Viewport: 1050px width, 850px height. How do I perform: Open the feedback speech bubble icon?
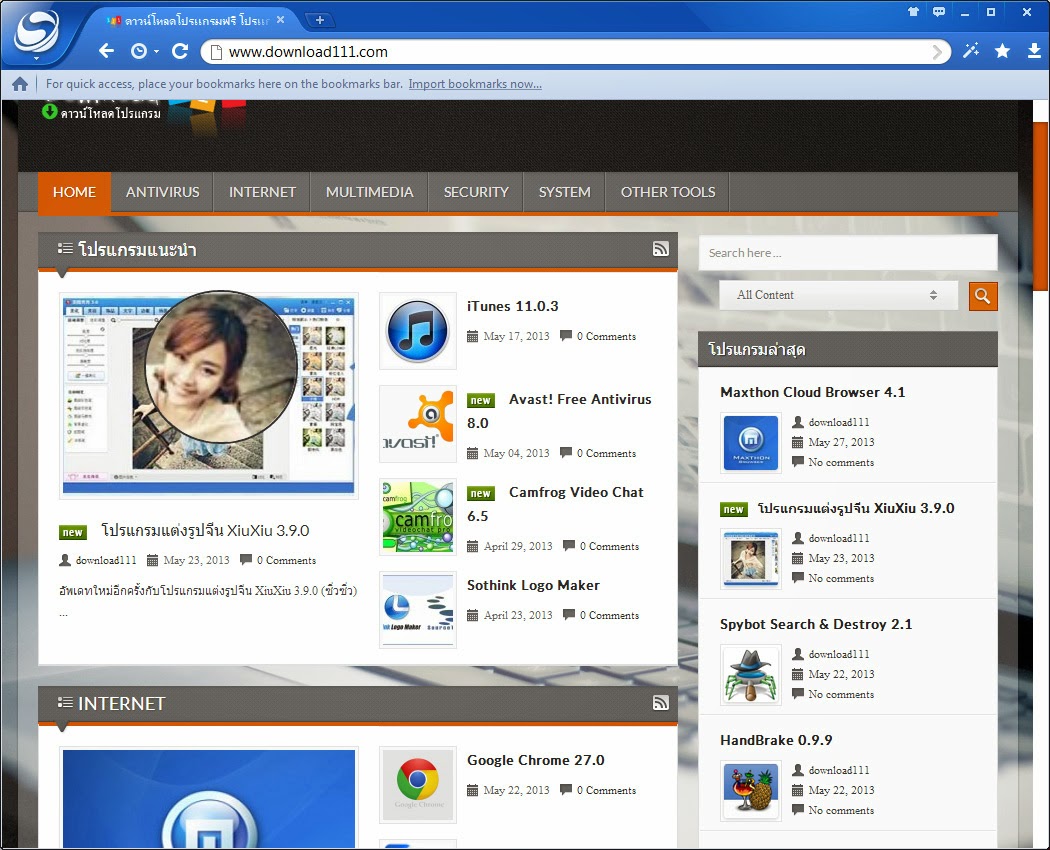[939, 11]
